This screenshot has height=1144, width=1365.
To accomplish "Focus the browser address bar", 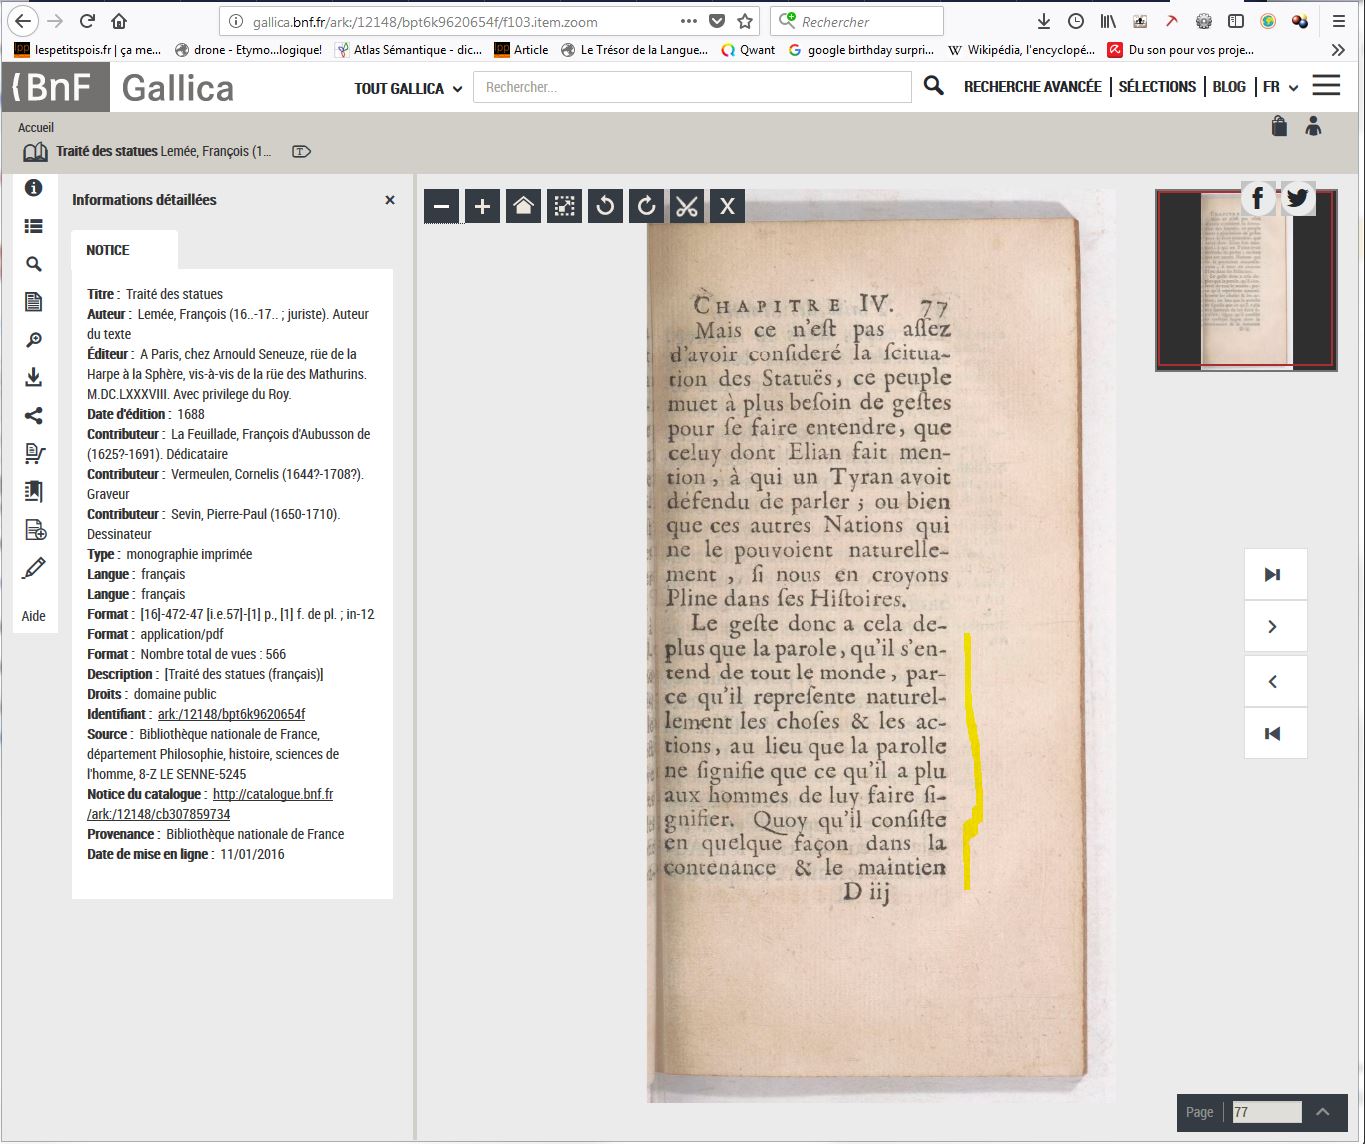I will [x=460, y=21].
